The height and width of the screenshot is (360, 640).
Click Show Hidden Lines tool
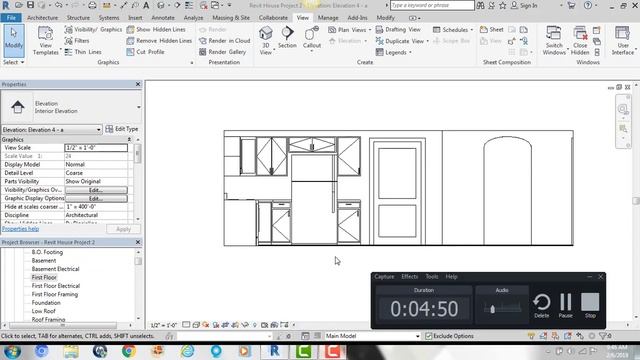[x=156, y=29]
